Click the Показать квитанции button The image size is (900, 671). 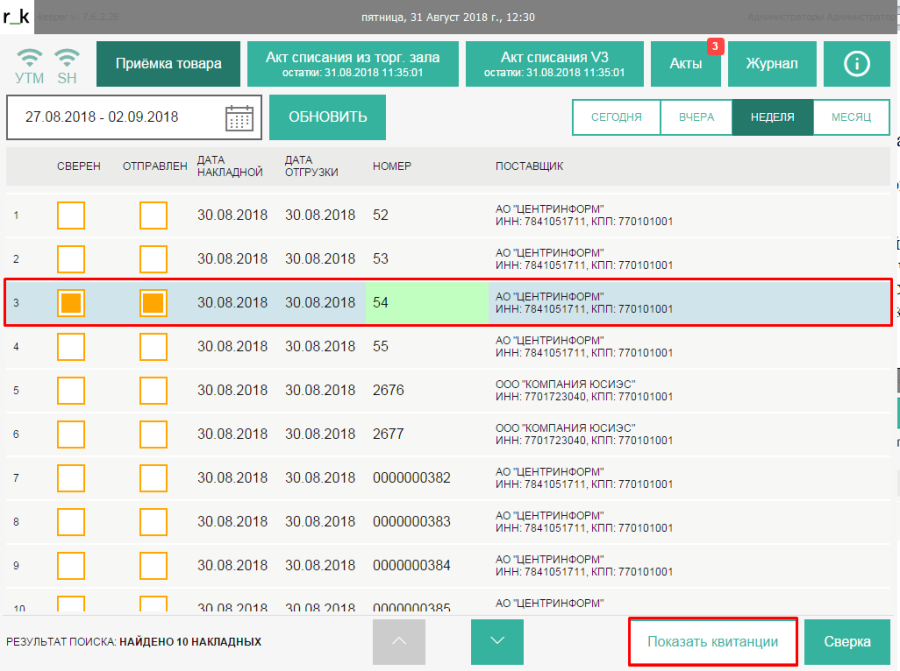click(x=712, y=642)
